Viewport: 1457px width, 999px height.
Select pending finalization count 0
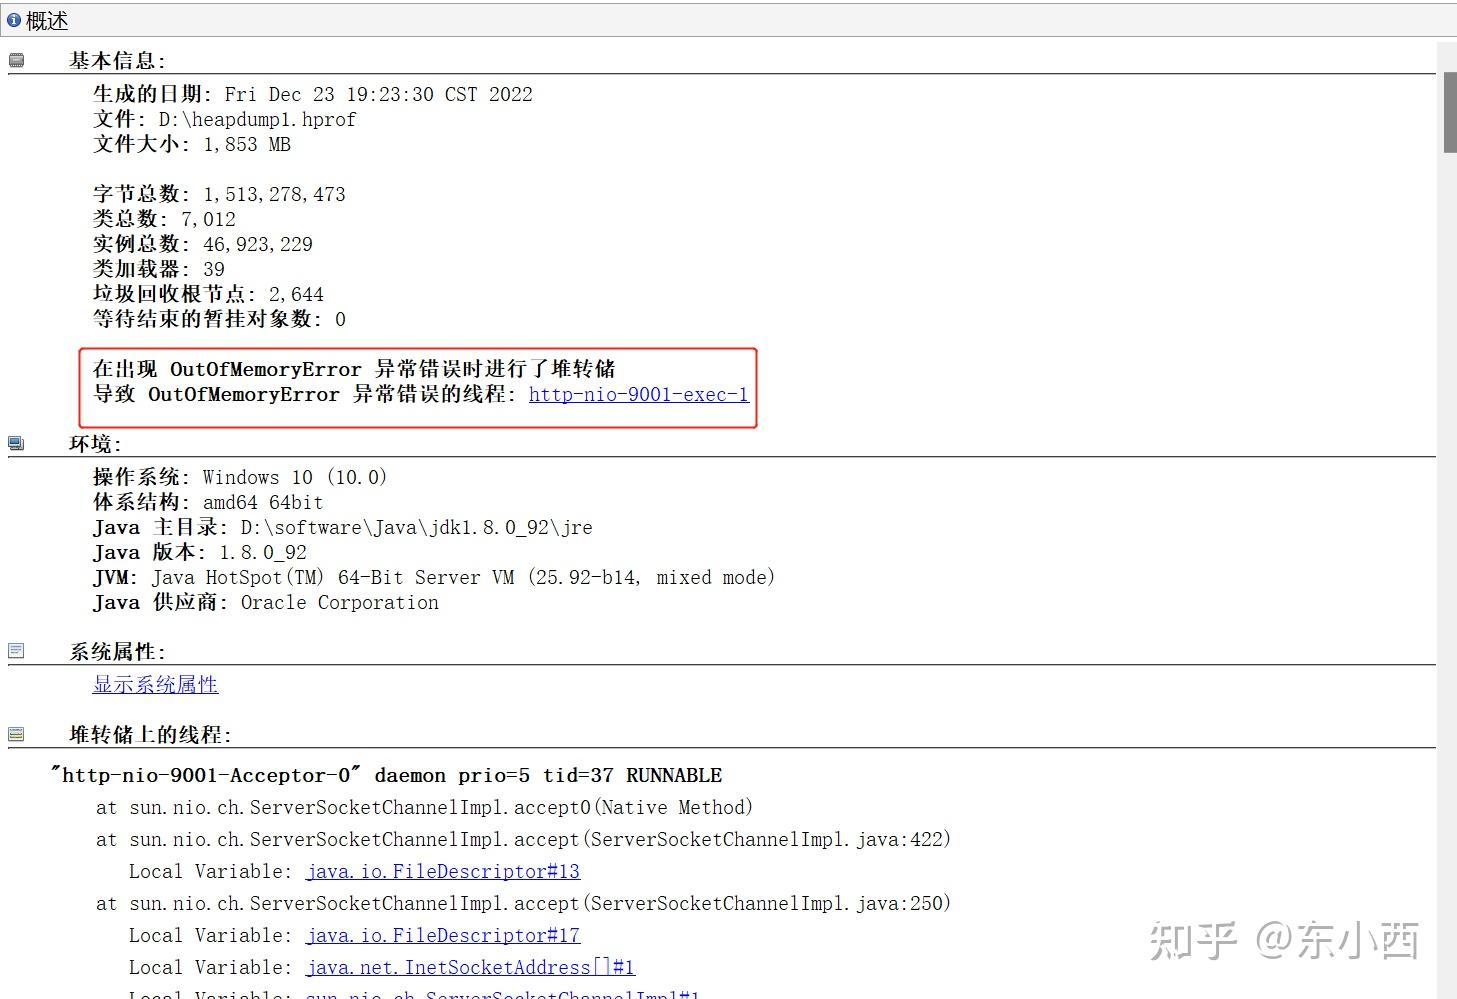(x=340, y=319)
